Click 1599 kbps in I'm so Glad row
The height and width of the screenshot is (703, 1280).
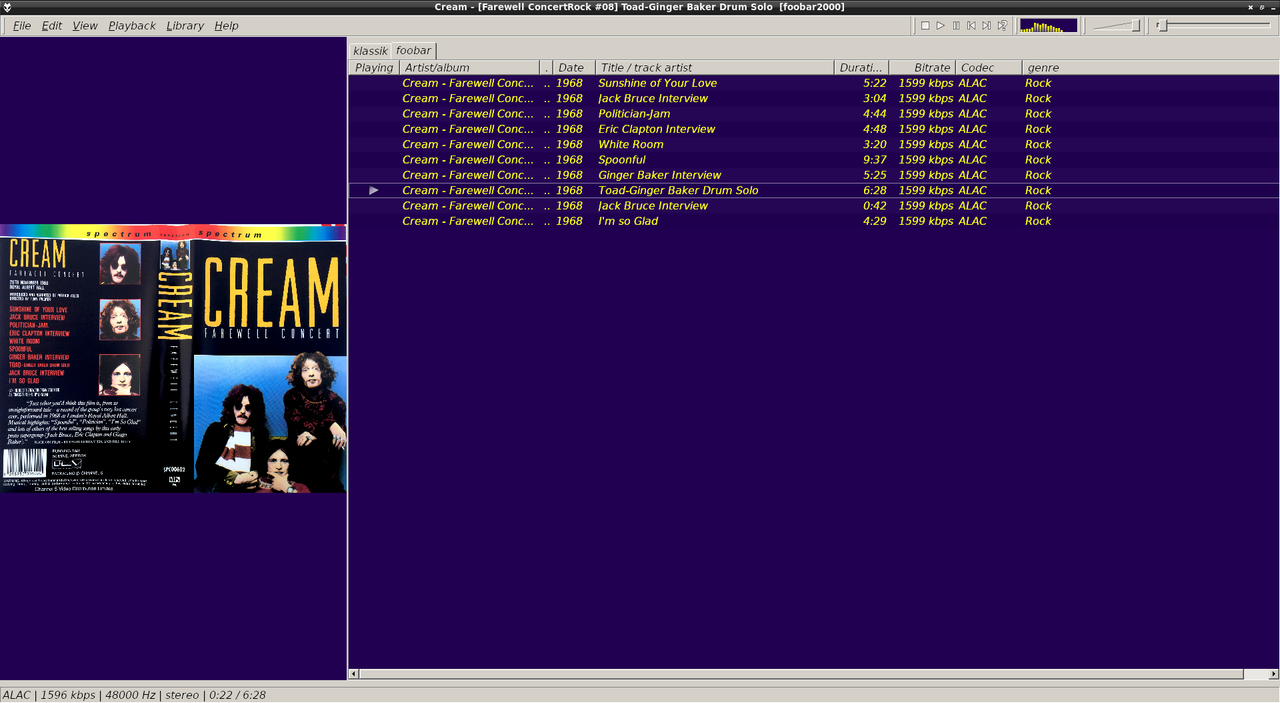click(926, 221)
